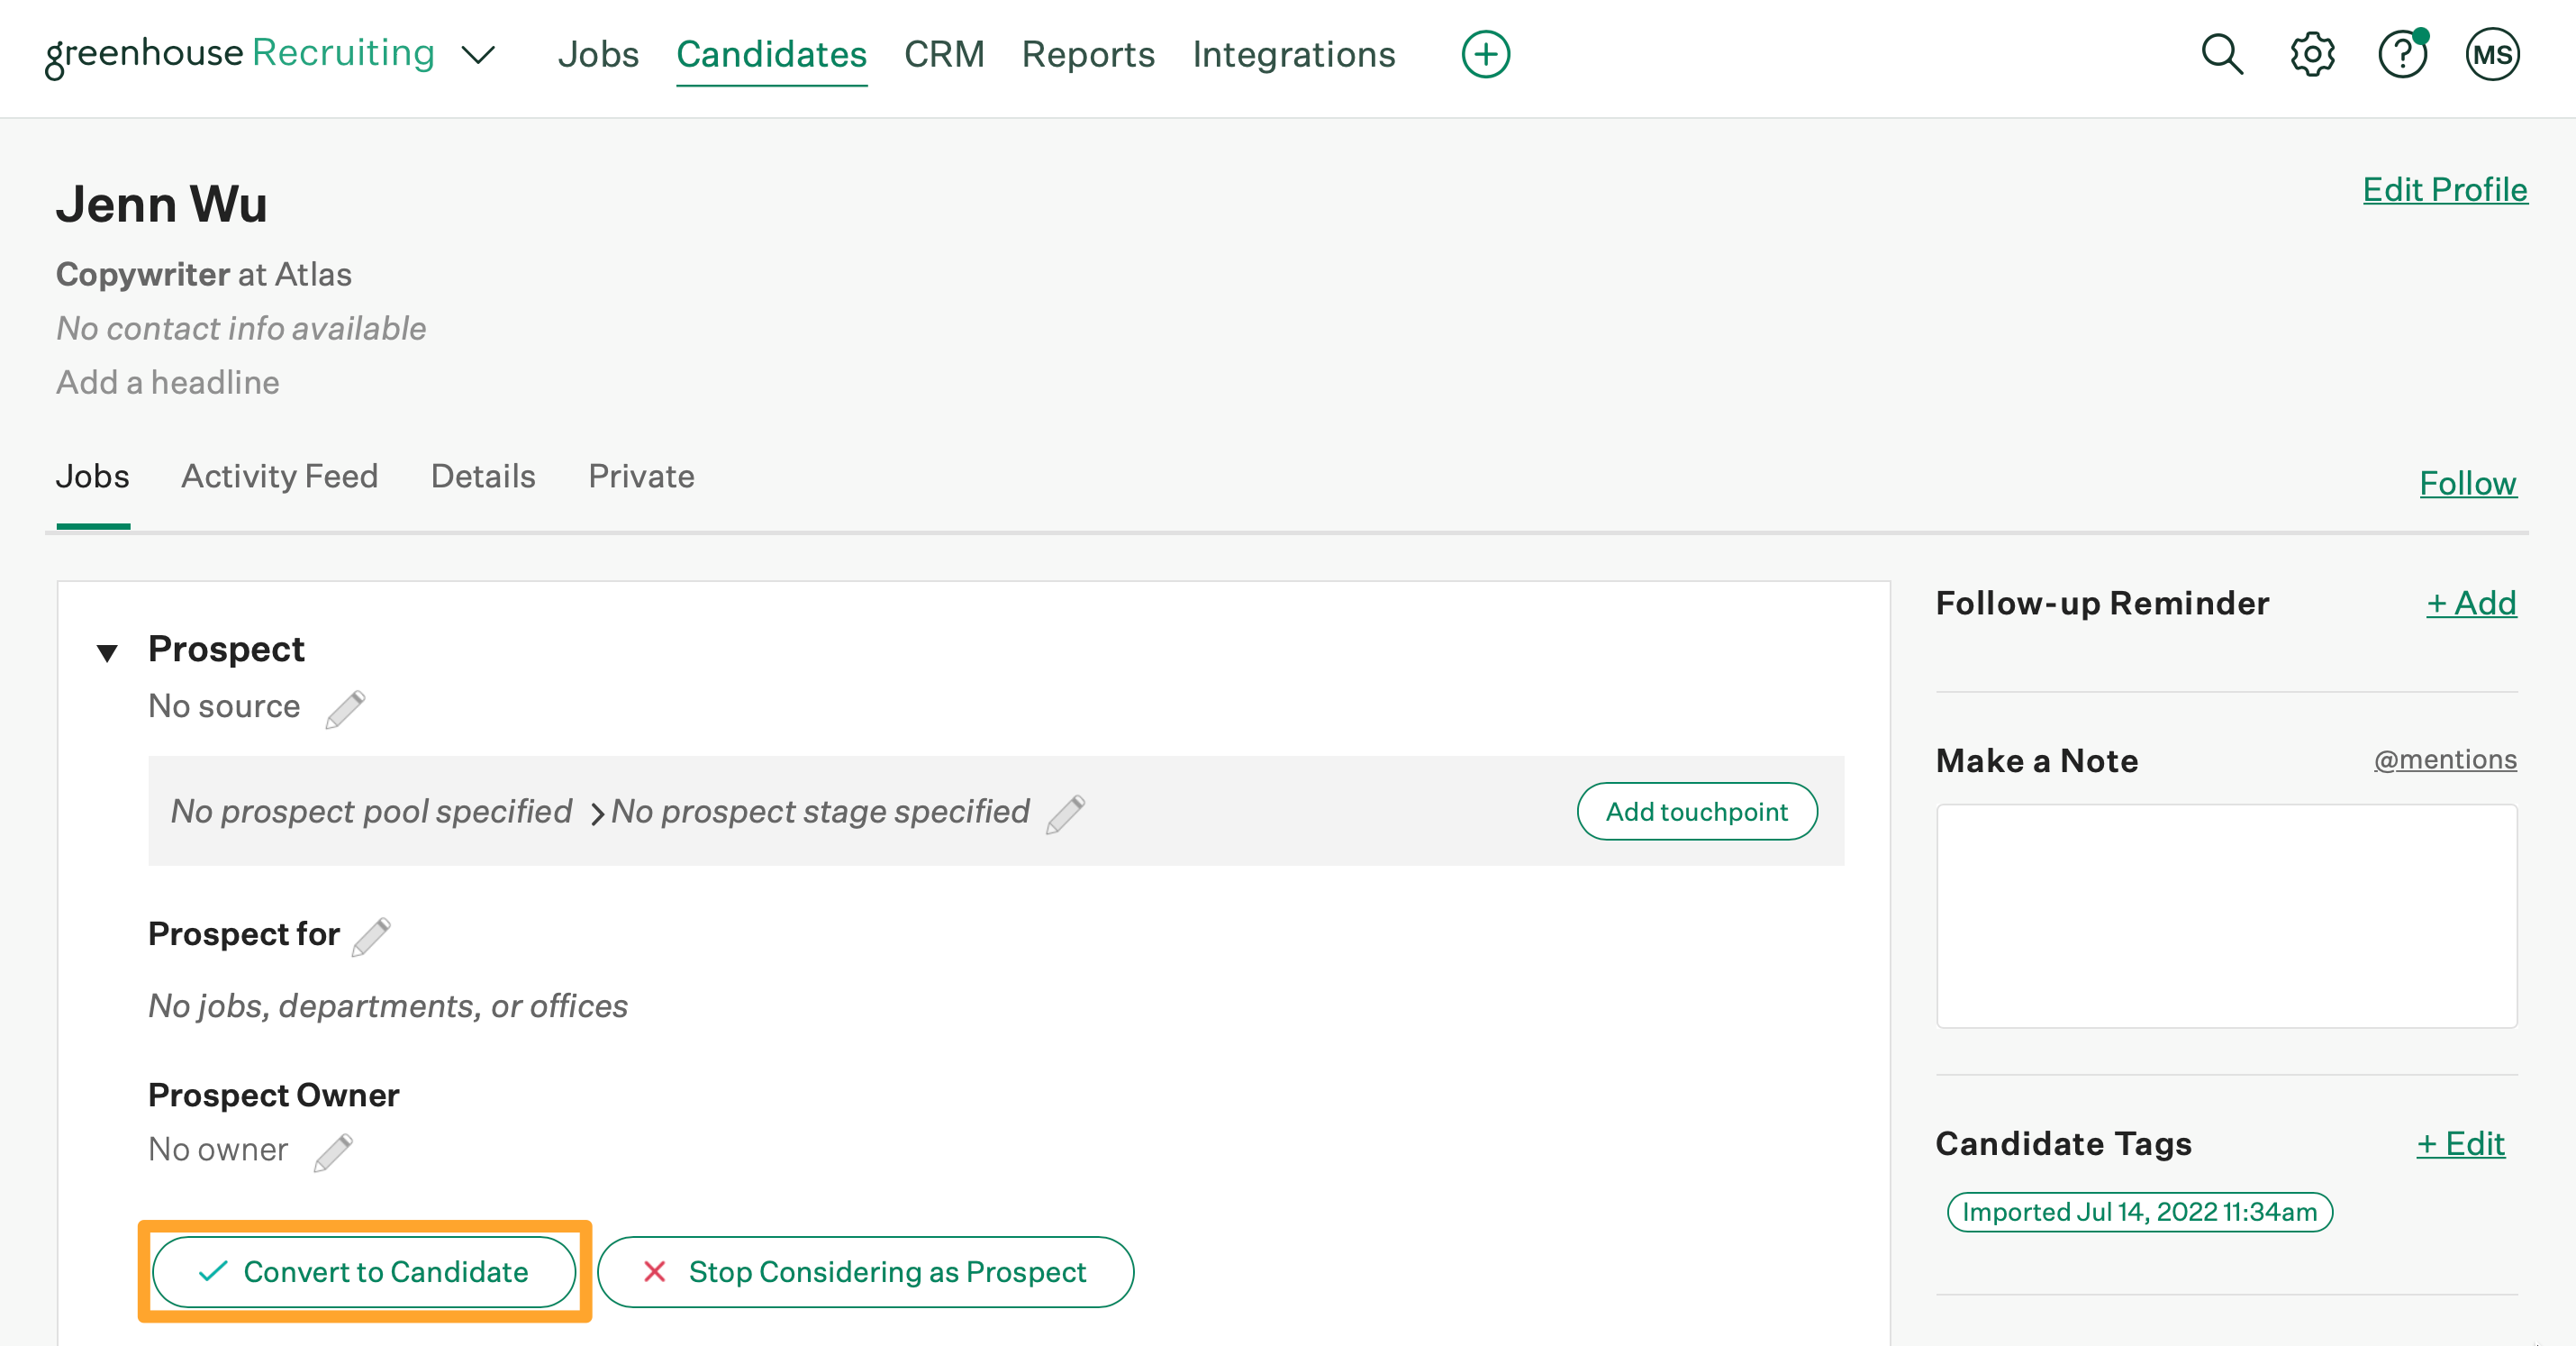This screenshot has height=1346, width=2576.
Task: Open settings via the gear icon
Action: click(x=2311, y=54)
